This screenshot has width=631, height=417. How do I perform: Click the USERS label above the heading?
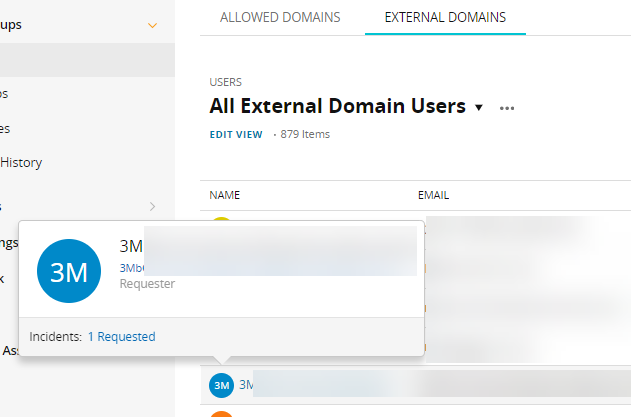225,82
